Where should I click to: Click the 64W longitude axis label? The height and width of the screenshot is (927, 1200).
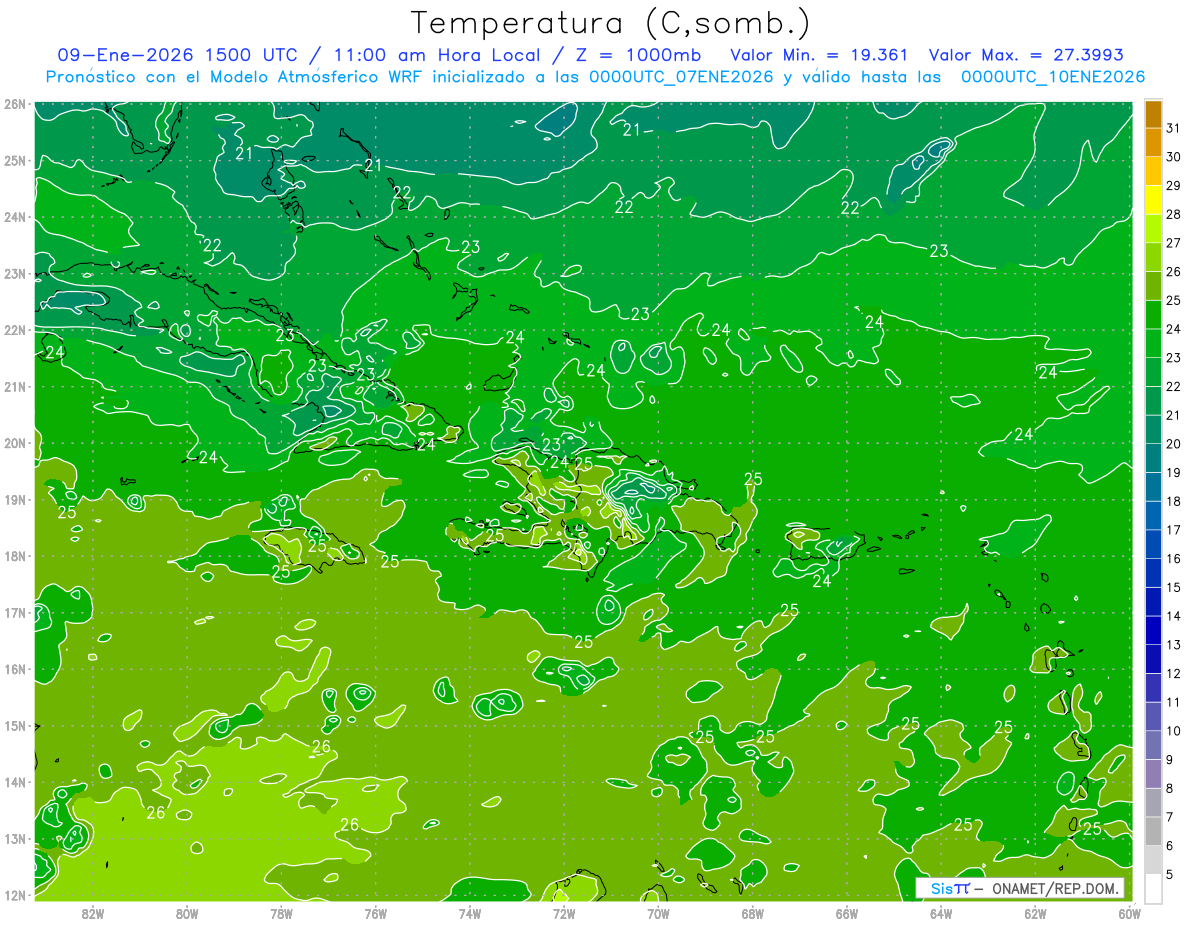[x=941, y=912]
